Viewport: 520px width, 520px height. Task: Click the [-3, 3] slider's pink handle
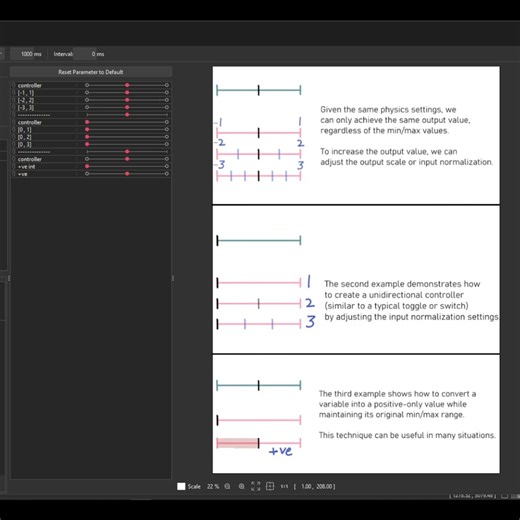coord(127,107)
